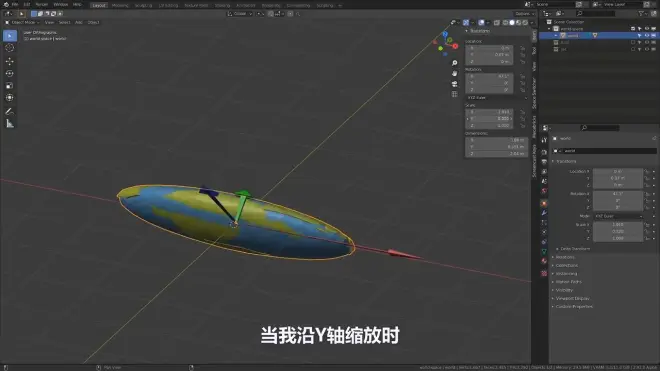Expand the Relations panel
The image size is (660, 371).
[564, 257]
